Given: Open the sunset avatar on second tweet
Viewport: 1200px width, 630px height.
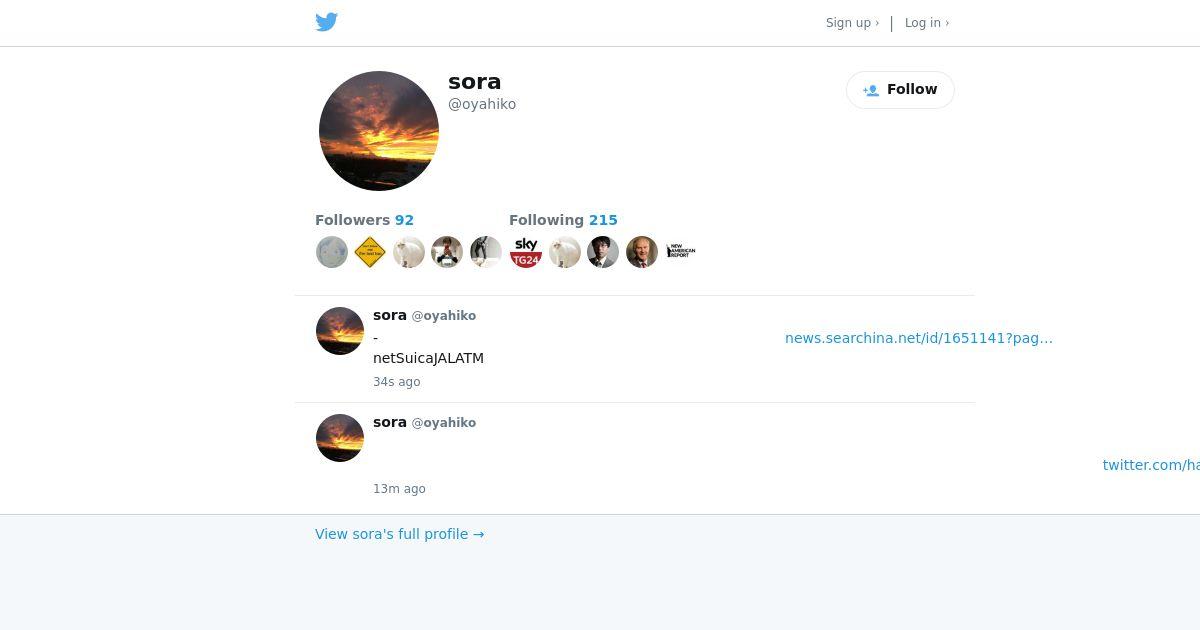Looking at the screenshot, I should (x=340, y=438).
